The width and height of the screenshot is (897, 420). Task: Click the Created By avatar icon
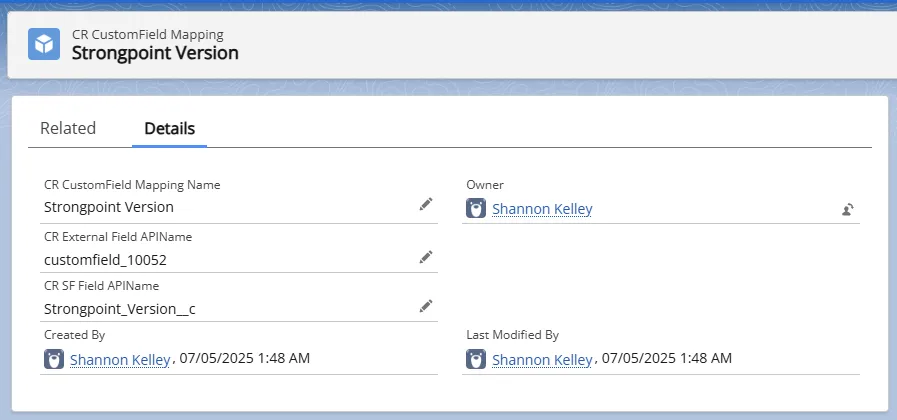pos(54,359)
